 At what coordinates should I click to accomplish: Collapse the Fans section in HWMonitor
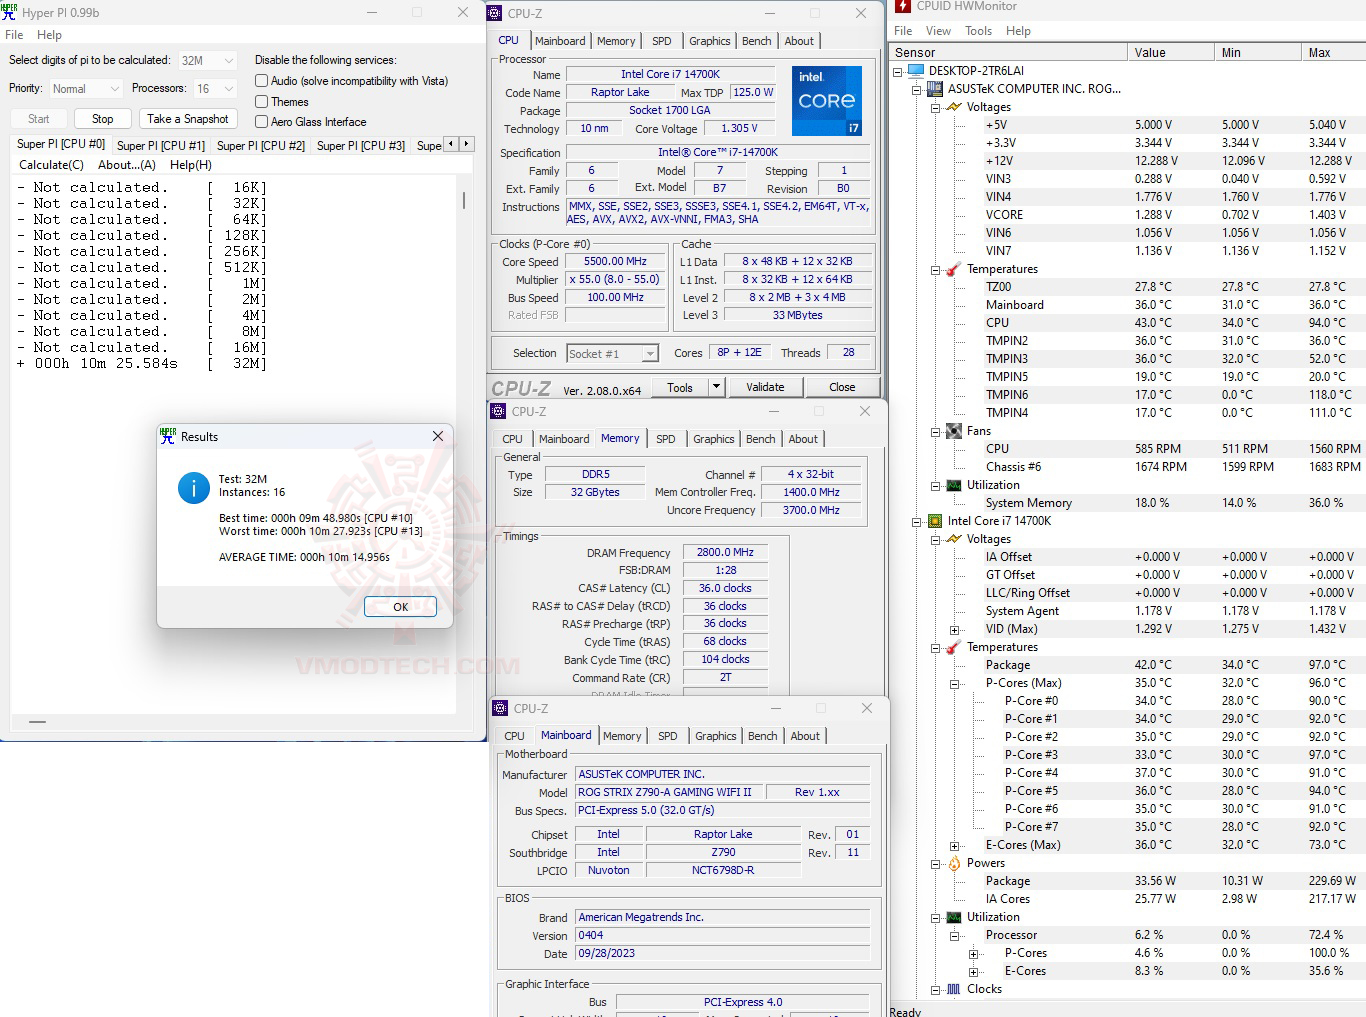click(x=936, y=432)
